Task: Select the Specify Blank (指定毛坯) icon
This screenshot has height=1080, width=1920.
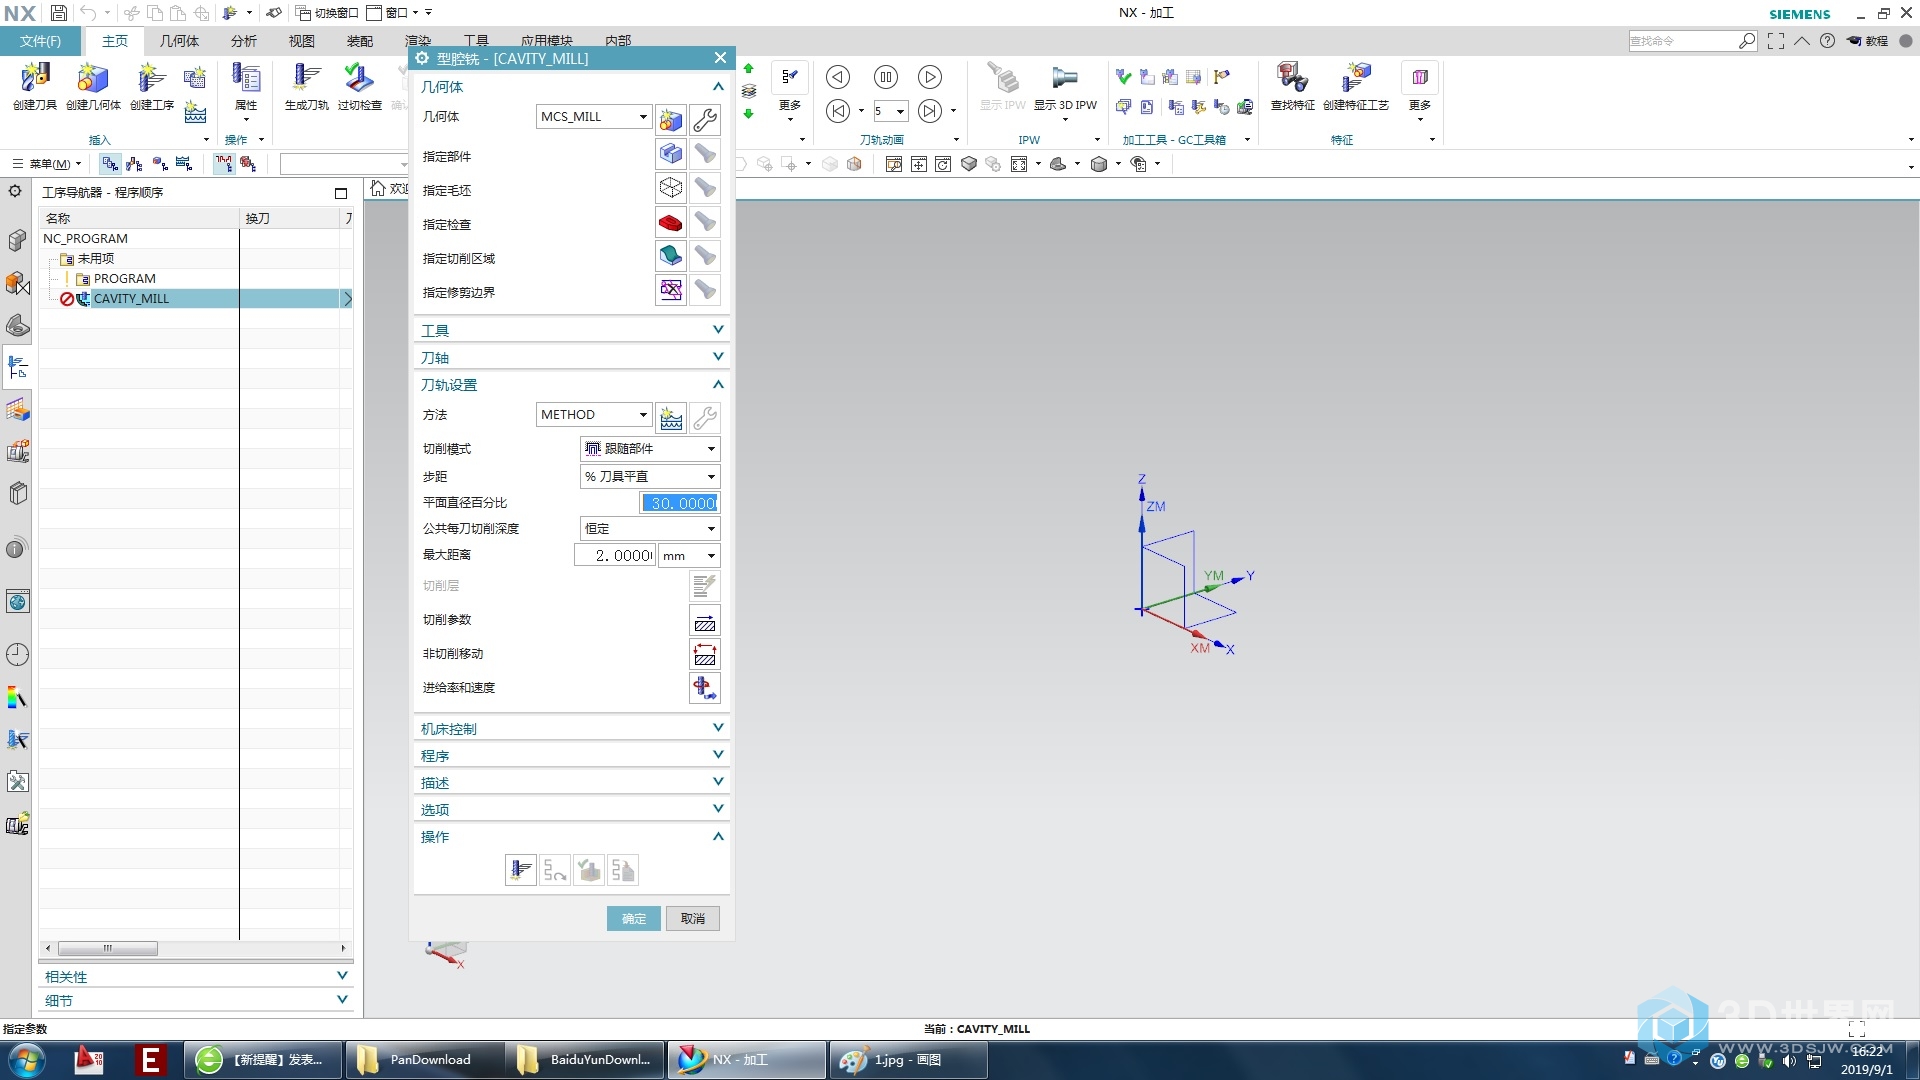Action: click(671, 189)
